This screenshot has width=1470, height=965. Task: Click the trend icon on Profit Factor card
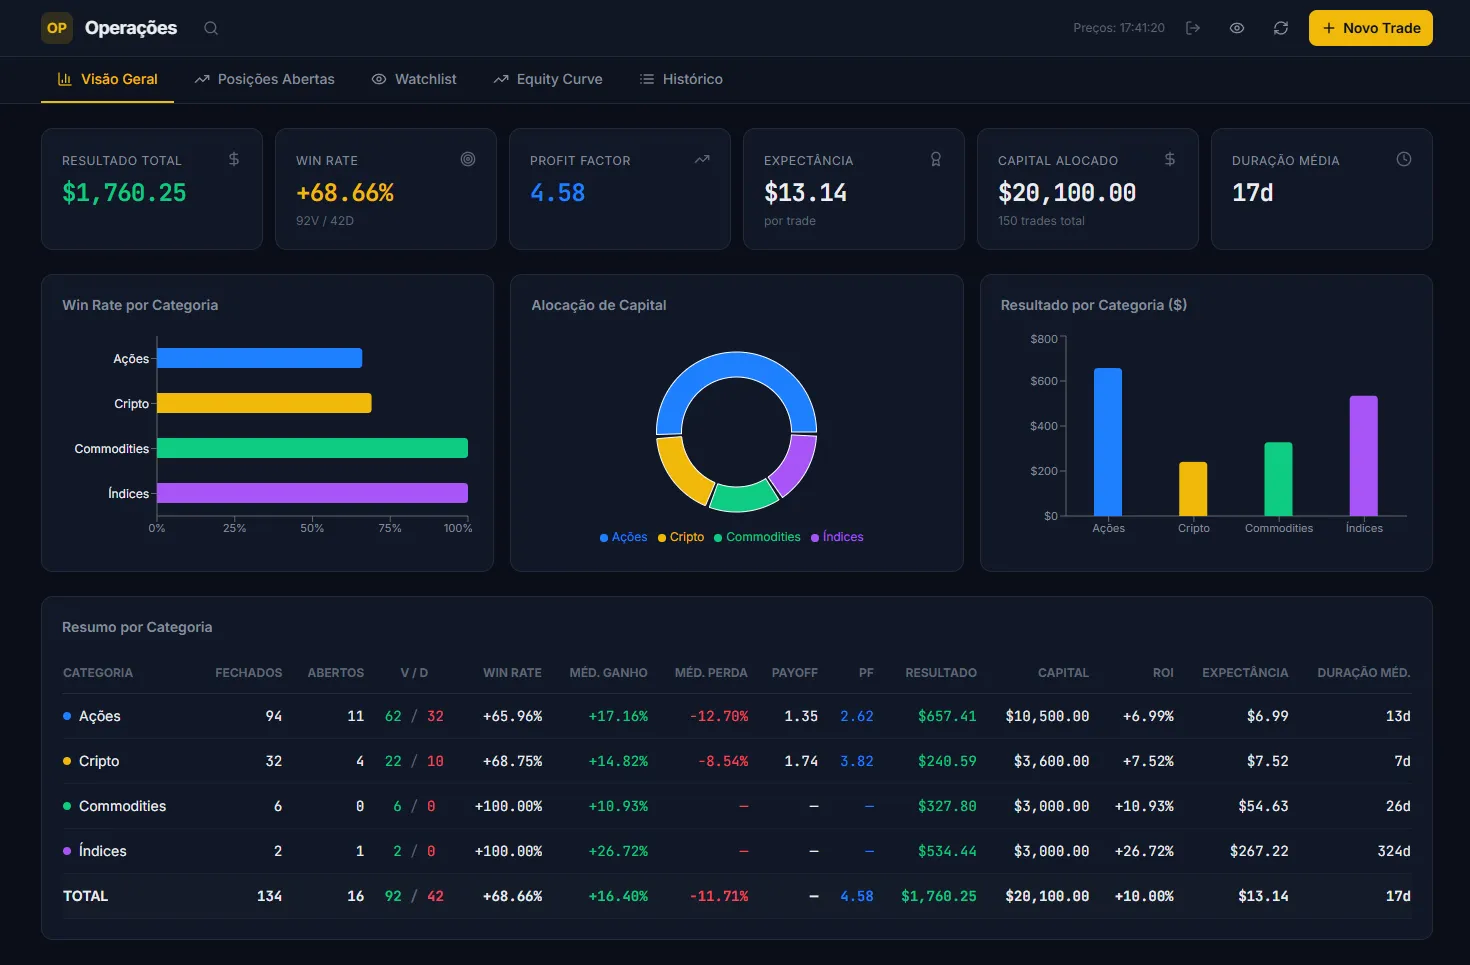[702, 159]
